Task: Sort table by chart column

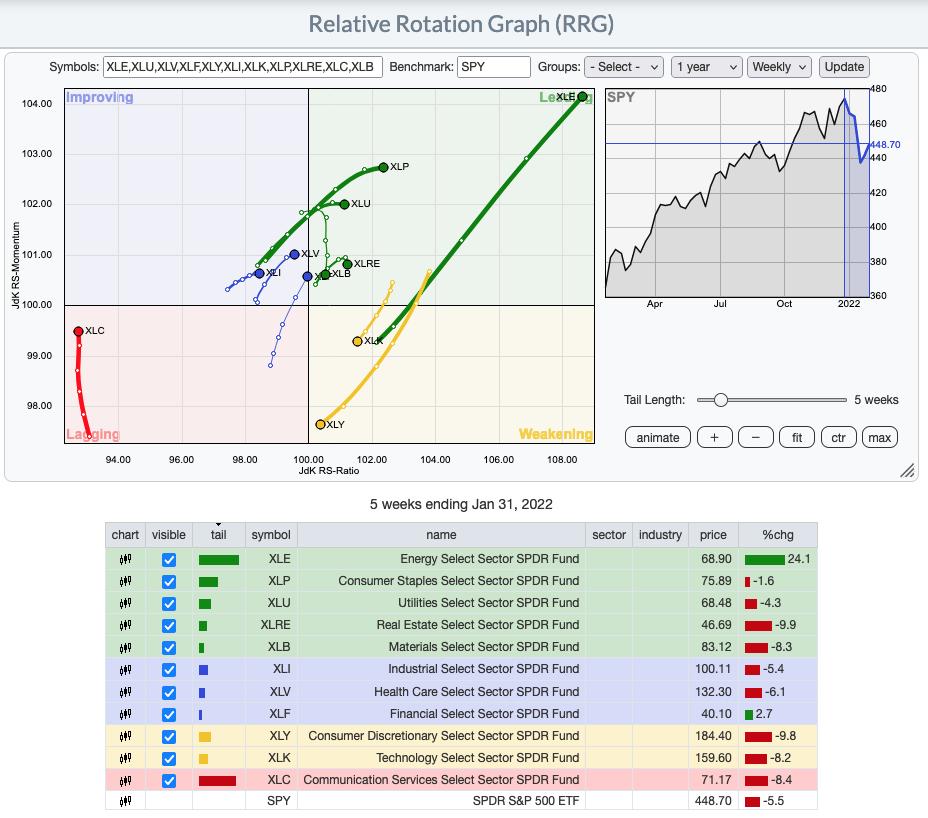Action: pyautogui.click(x=125, y=535)
